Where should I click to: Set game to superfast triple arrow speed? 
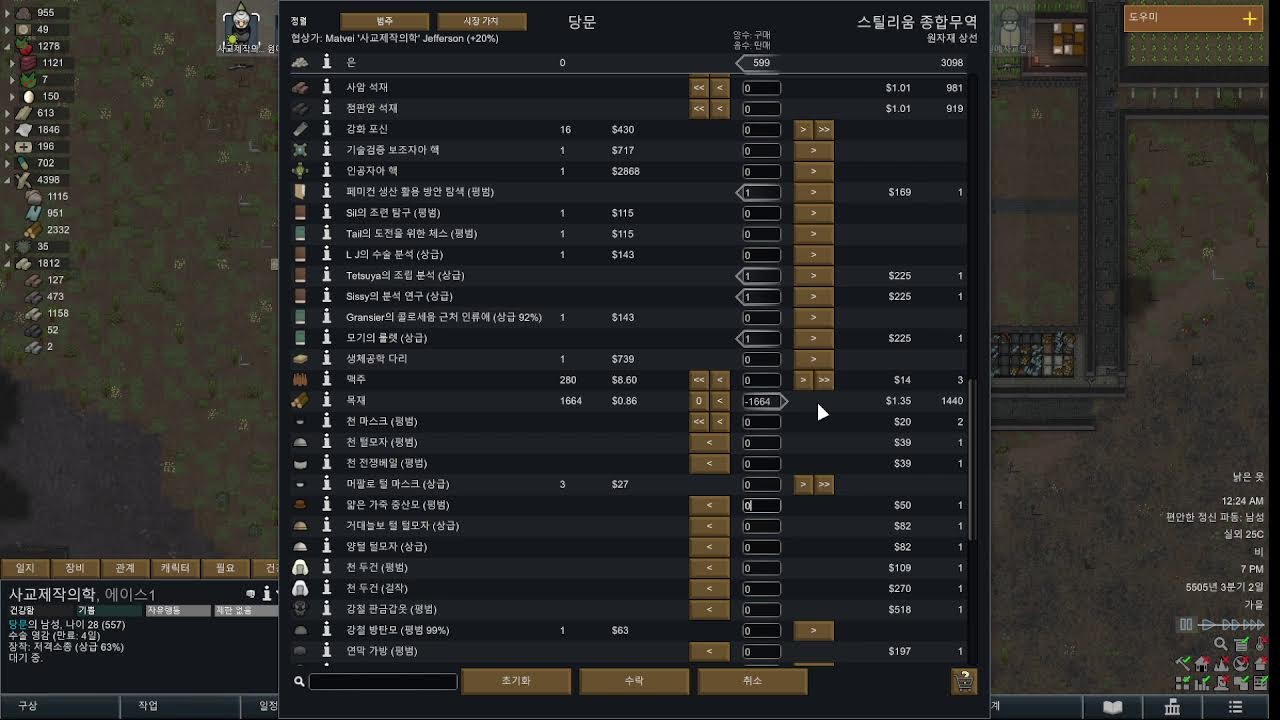click(x=1254, y=625)
